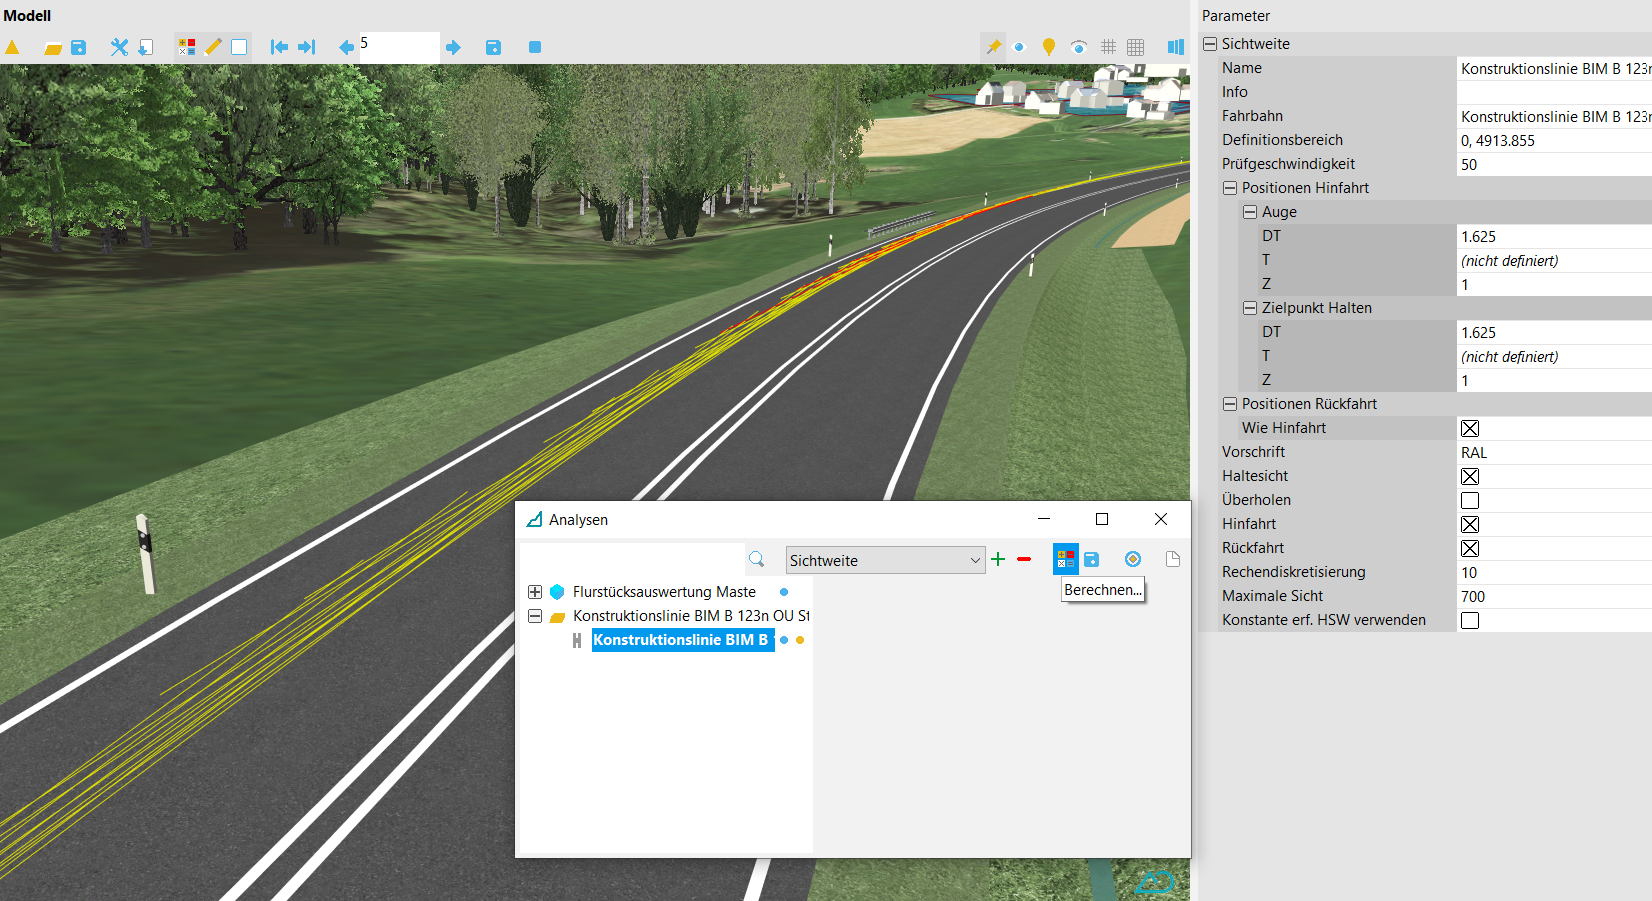Click the blank document icon in Analysen
This screenshot has width=1652, height=901.
point(1173,559)
